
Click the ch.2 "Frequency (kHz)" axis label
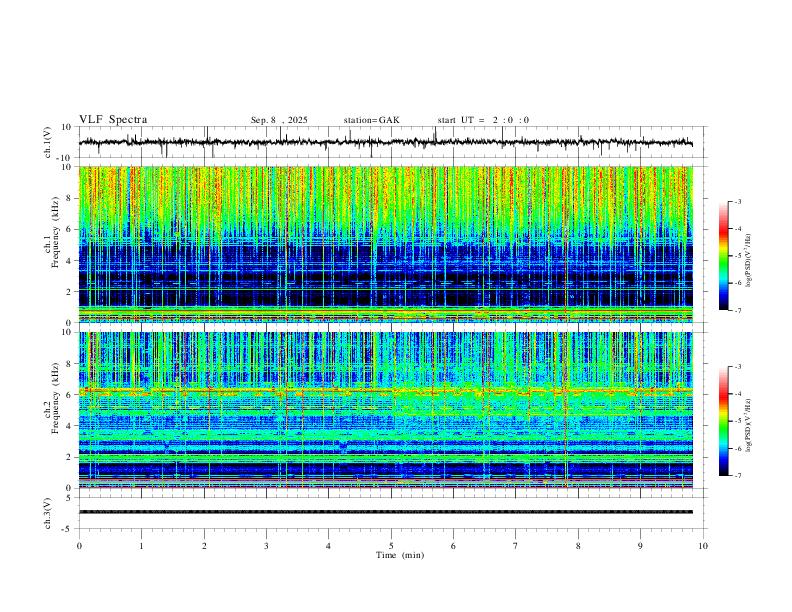pyautogui.click(x=55, y=398)
